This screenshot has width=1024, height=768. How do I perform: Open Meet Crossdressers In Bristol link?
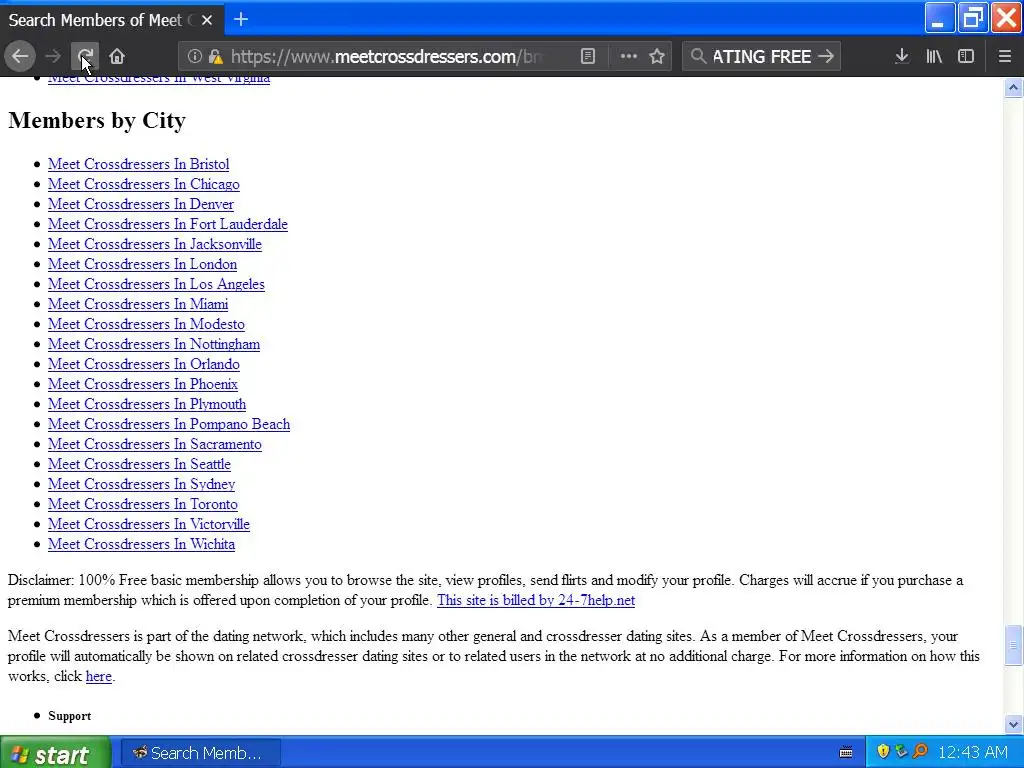tap(138, 164)
